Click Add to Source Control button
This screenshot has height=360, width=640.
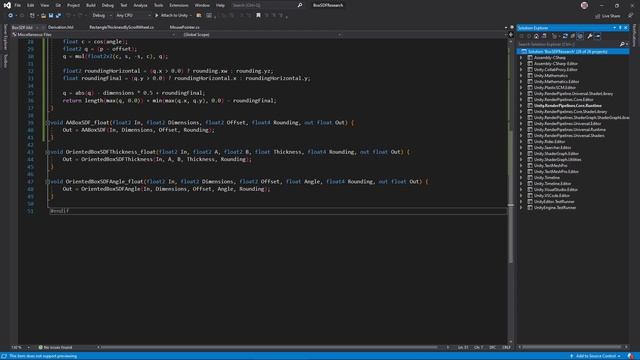coord(596,356)
